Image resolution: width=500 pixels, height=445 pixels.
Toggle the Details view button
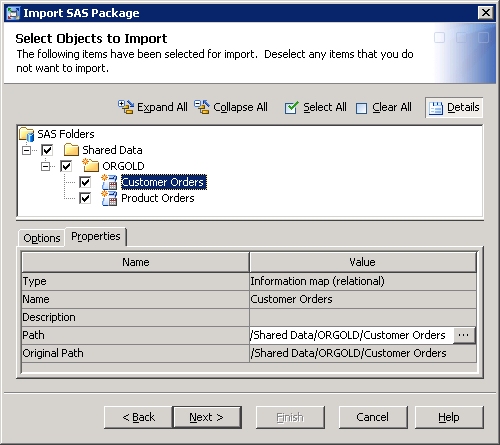(x=454, y=107)
